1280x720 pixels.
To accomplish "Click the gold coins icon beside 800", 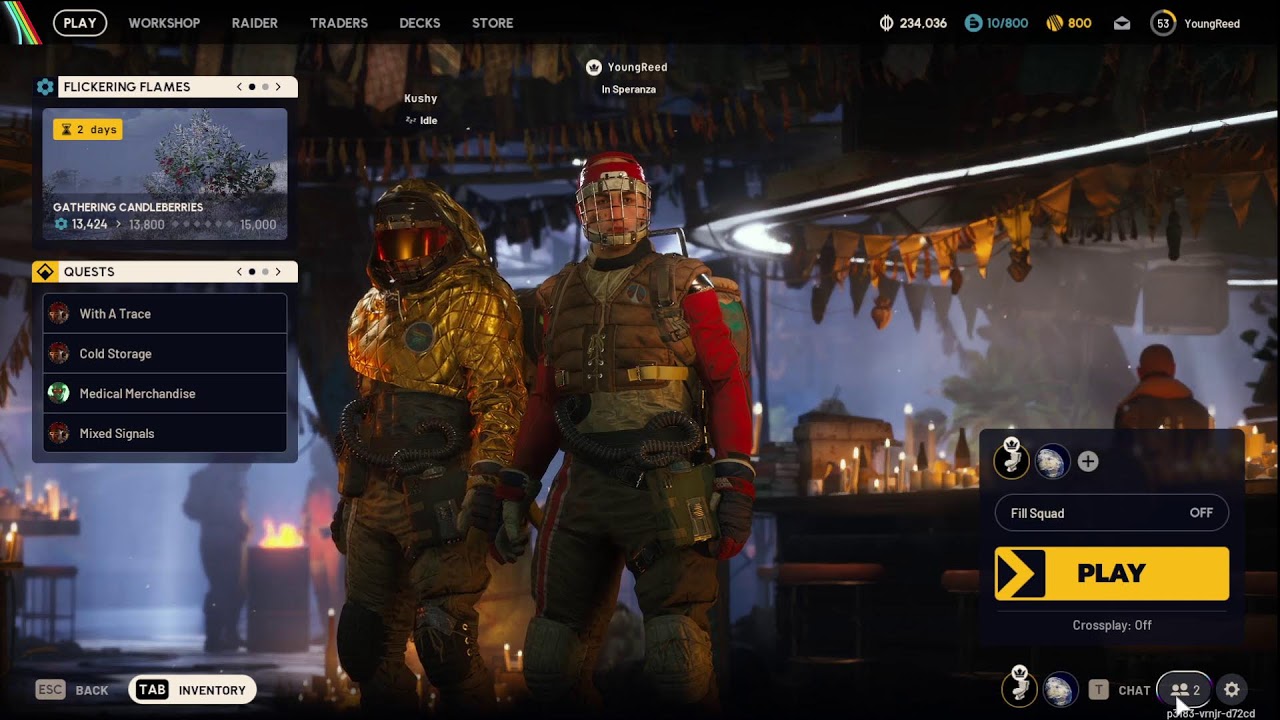I will pyautogui.click(x=1054, y=23).
